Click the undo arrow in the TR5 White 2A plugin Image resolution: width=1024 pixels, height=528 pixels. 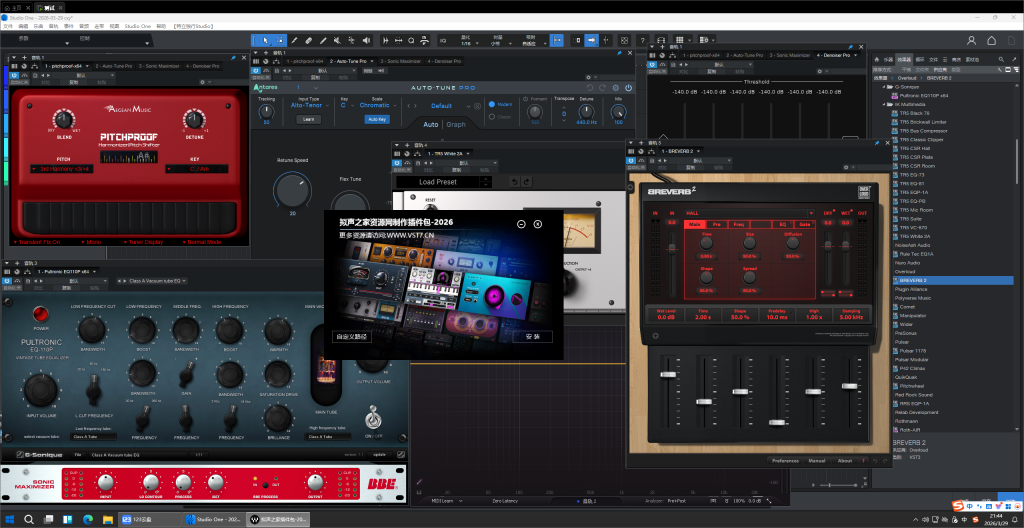point(515,181)
